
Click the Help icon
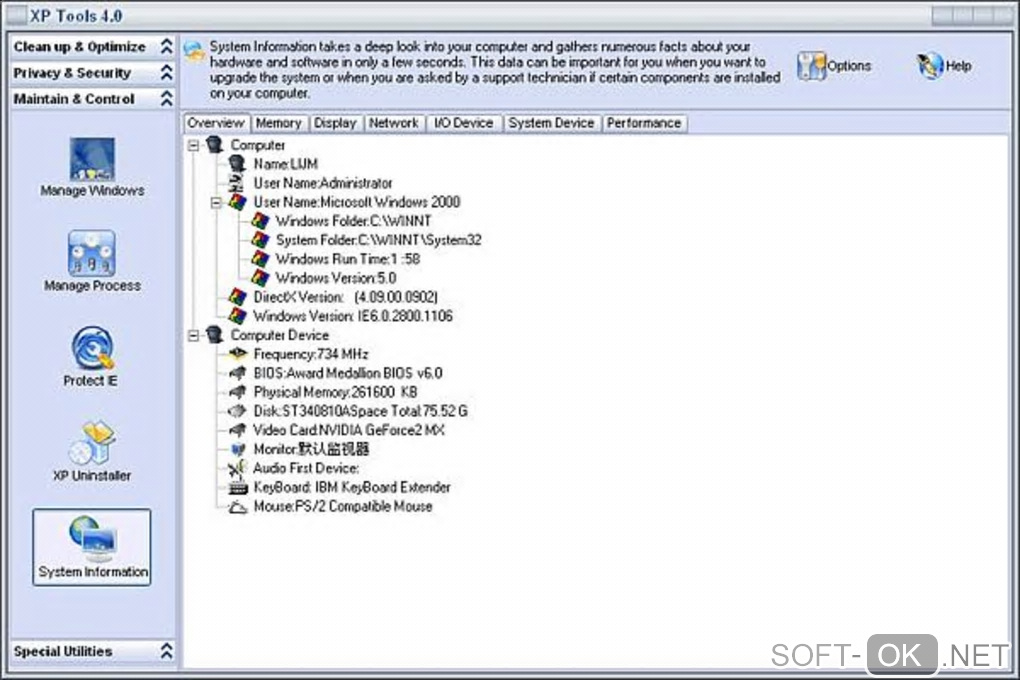(x=930, y=66)
